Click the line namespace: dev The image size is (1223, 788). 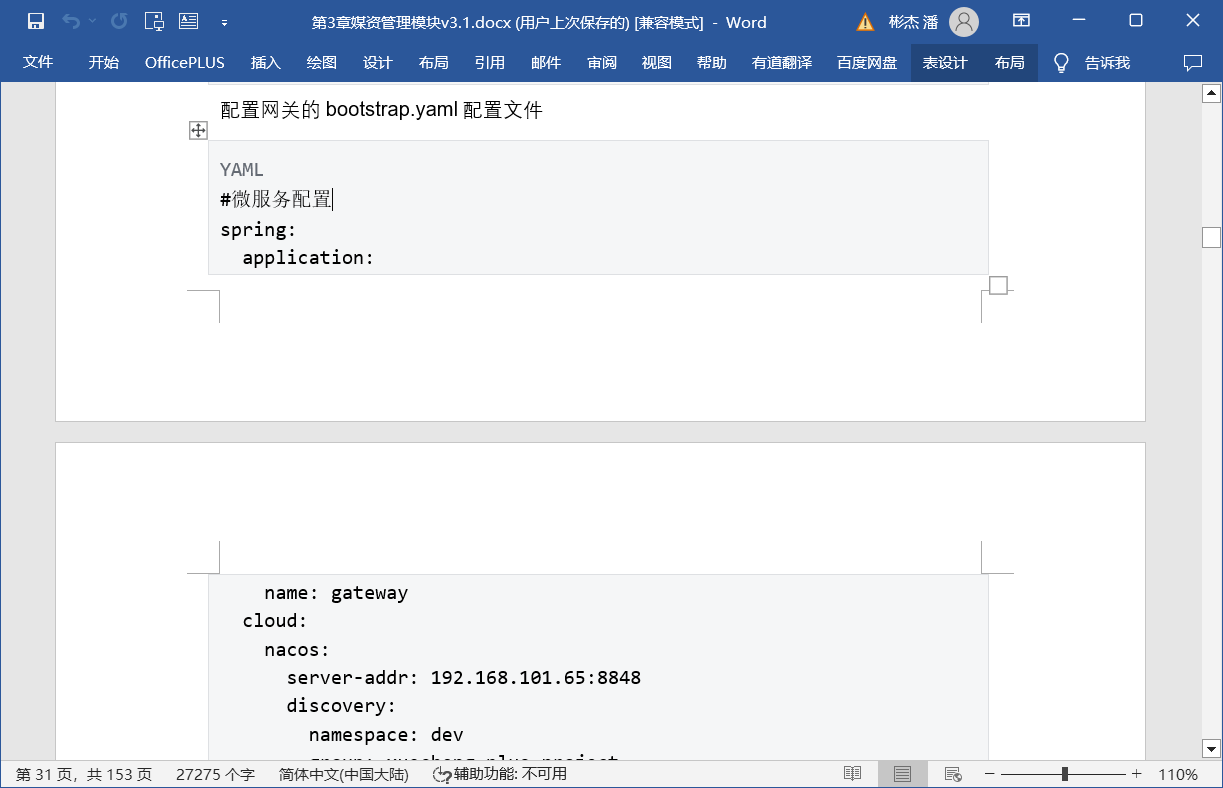(386, 735)
